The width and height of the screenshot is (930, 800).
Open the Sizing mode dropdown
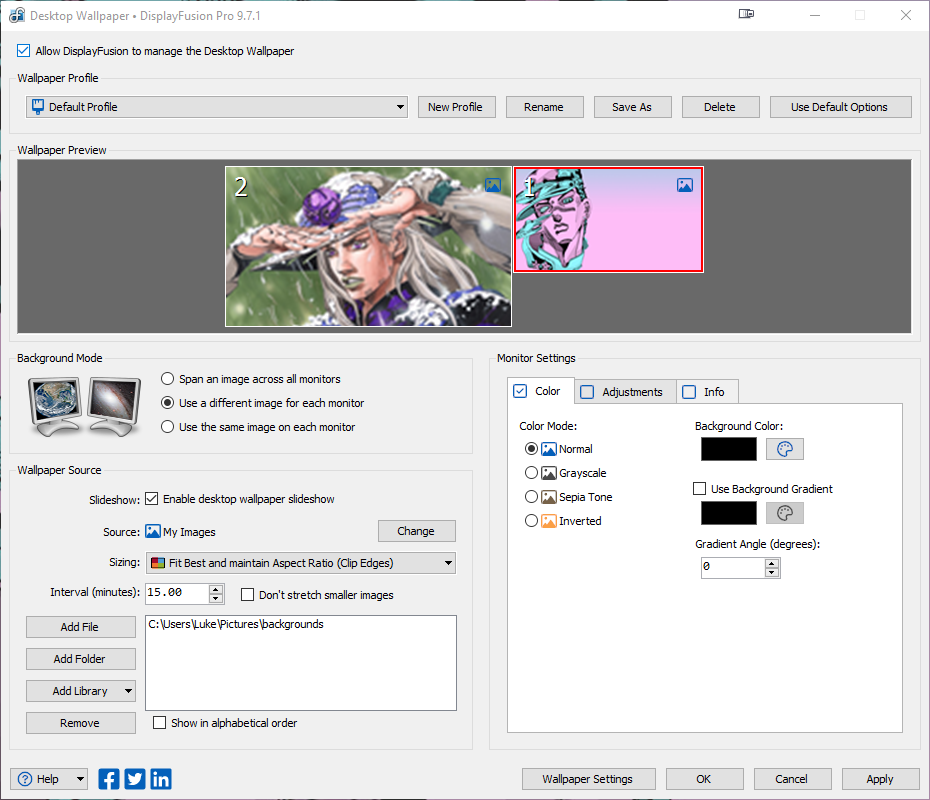pyautogui.click(x=448, y=563)
